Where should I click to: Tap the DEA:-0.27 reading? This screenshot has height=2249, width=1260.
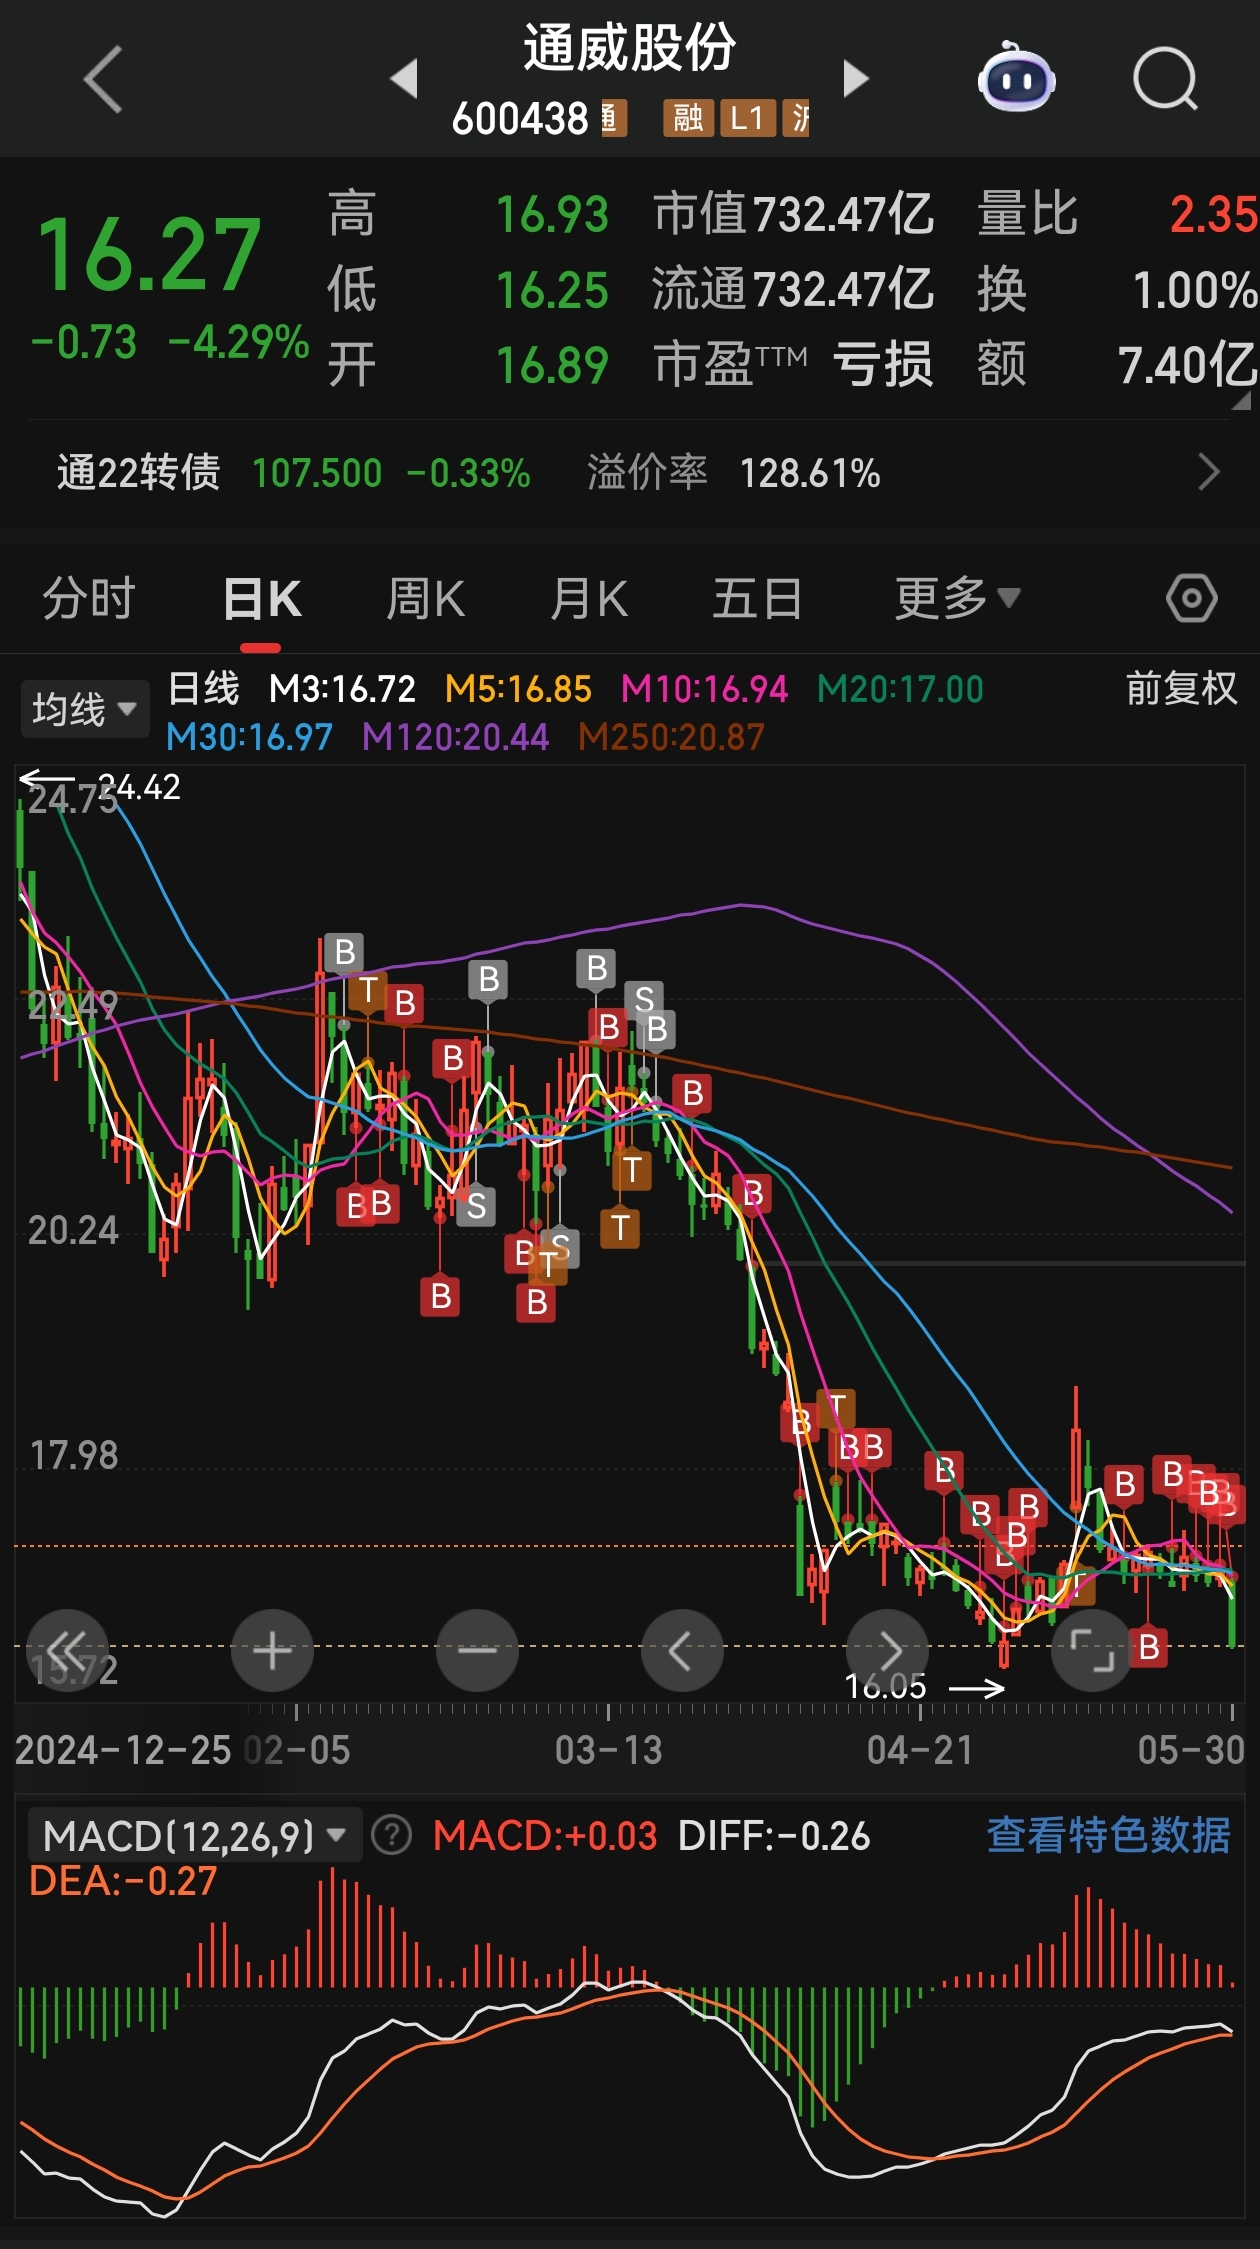pos(123,1882)
